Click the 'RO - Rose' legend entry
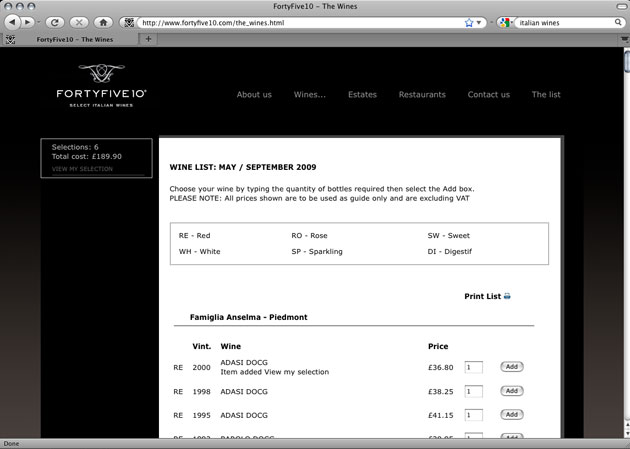Viewport: 630px width, 449px height. [x=309, y=236]
